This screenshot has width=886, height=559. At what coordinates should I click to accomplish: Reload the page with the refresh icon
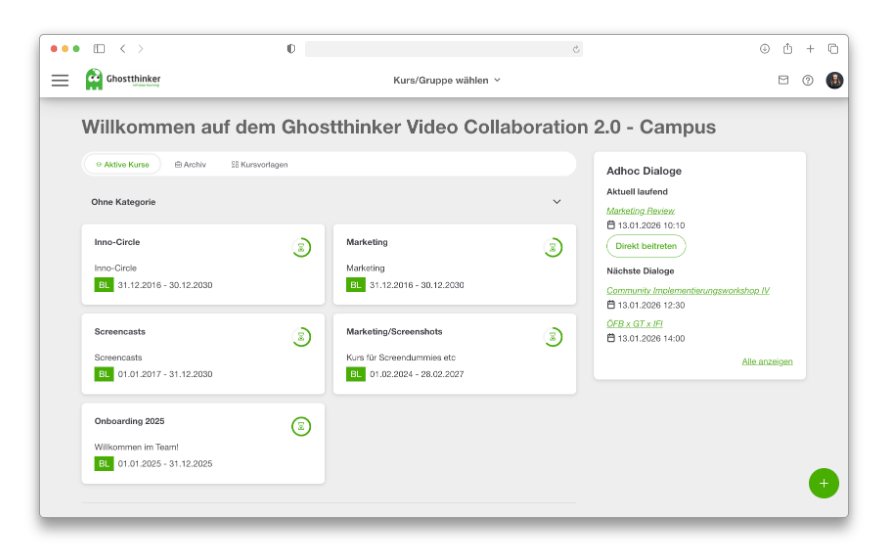click(576, 49)
